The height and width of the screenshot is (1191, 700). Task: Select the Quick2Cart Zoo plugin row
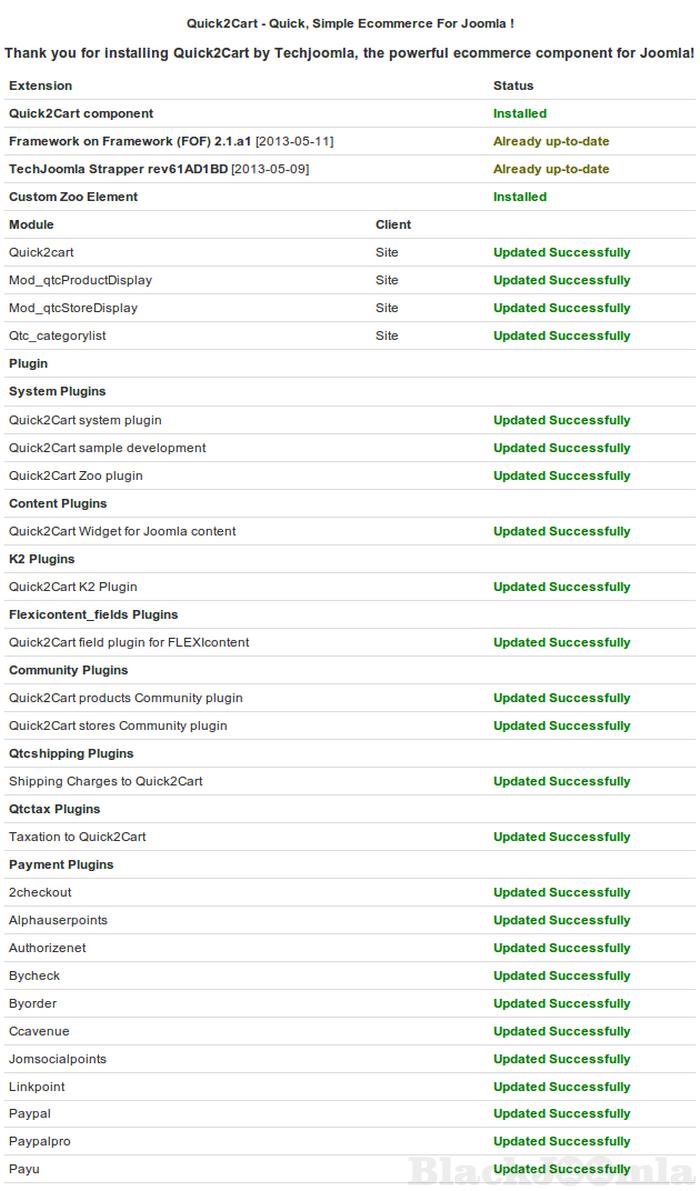76,476
